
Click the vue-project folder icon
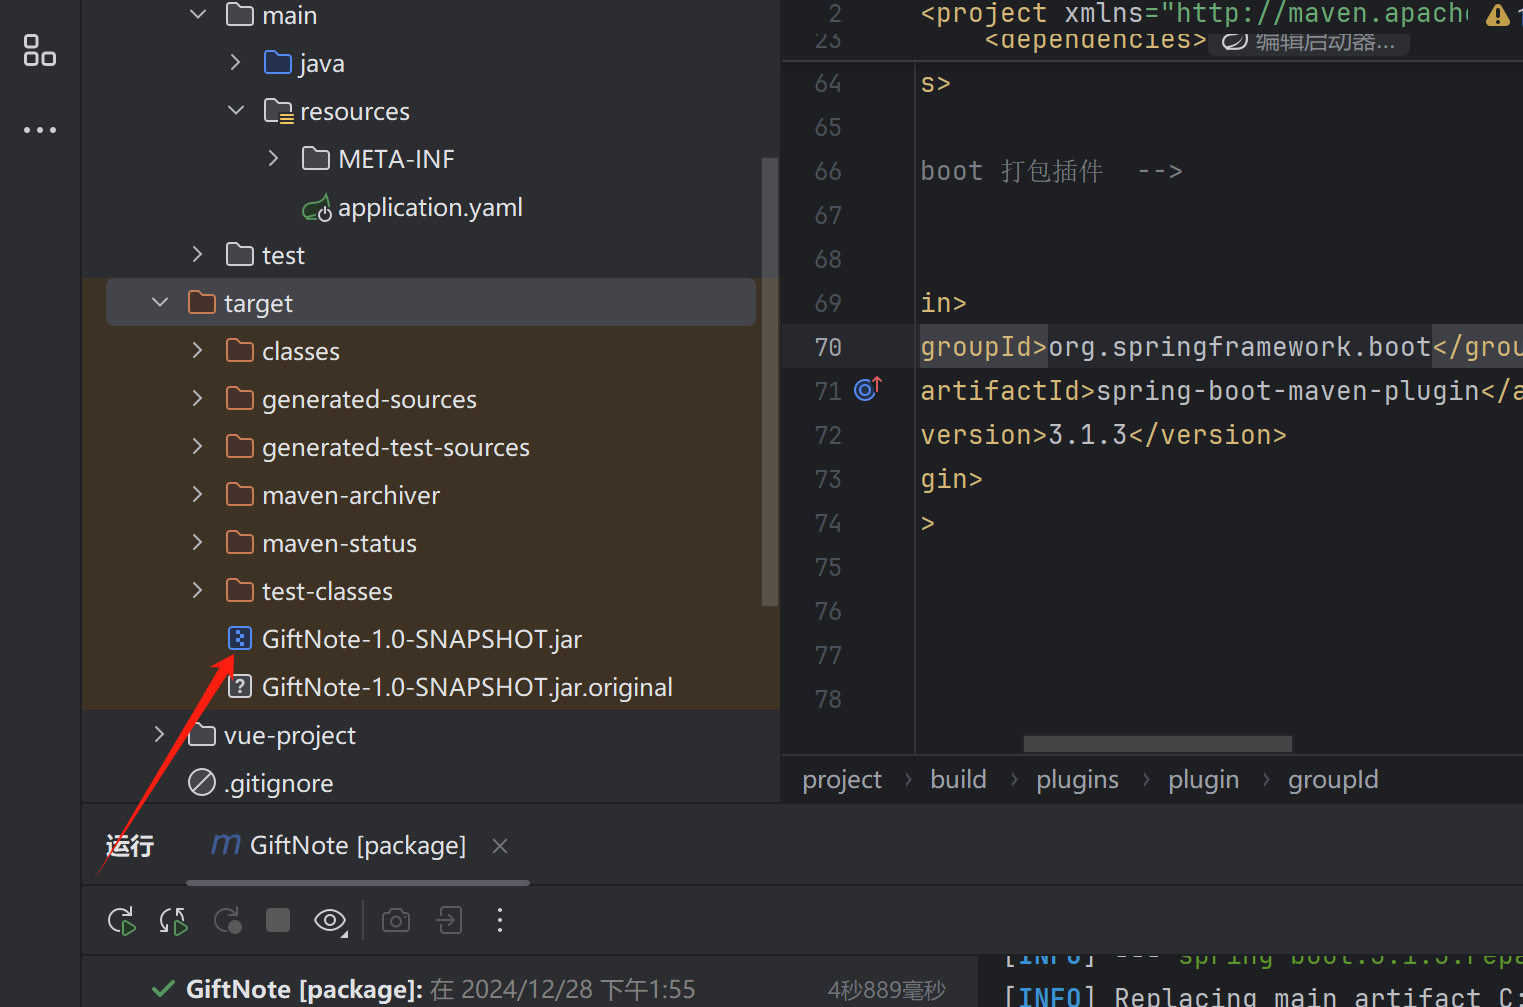(202, 735)
